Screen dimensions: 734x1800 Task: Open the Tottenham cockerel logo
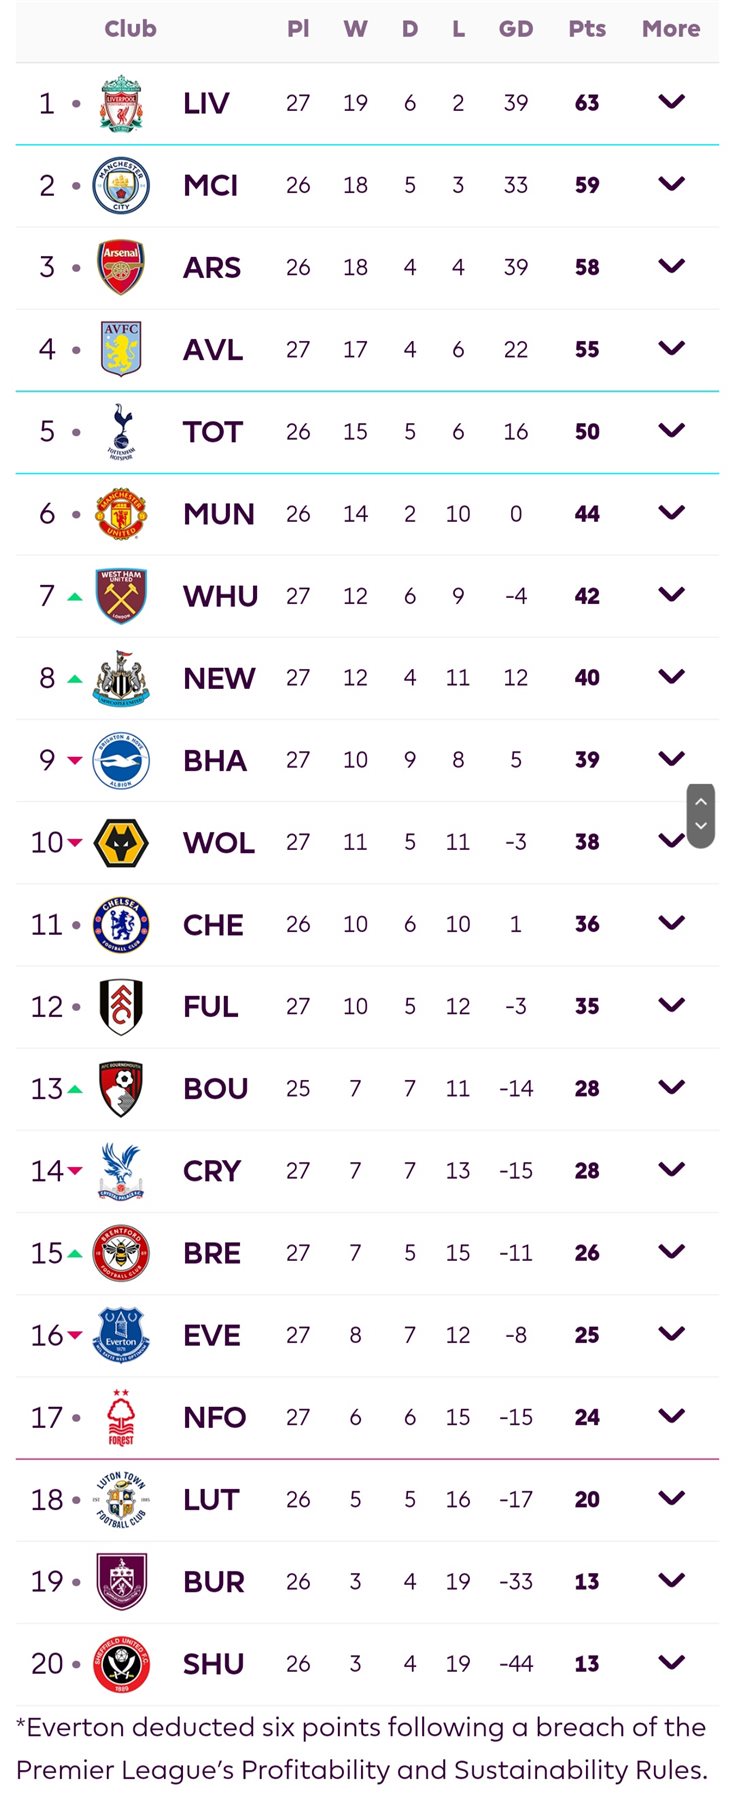tap(121, 431)
